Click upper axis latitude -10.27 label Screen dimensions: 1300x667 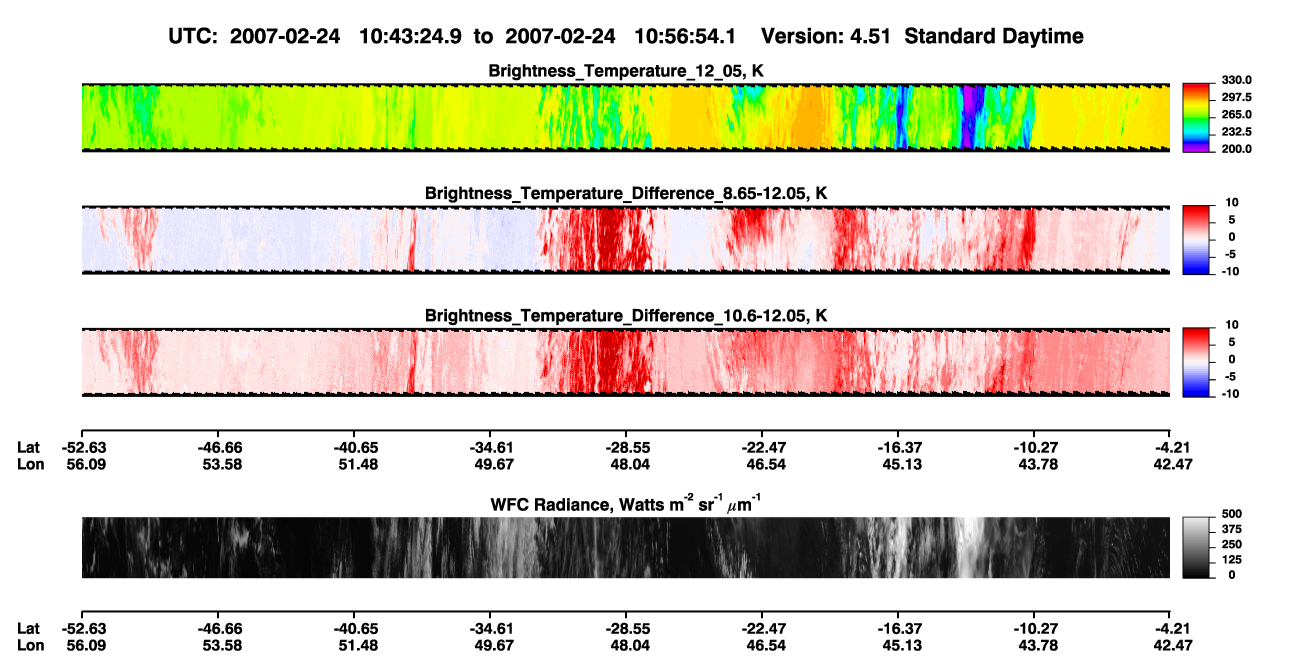click(1034, 447)
